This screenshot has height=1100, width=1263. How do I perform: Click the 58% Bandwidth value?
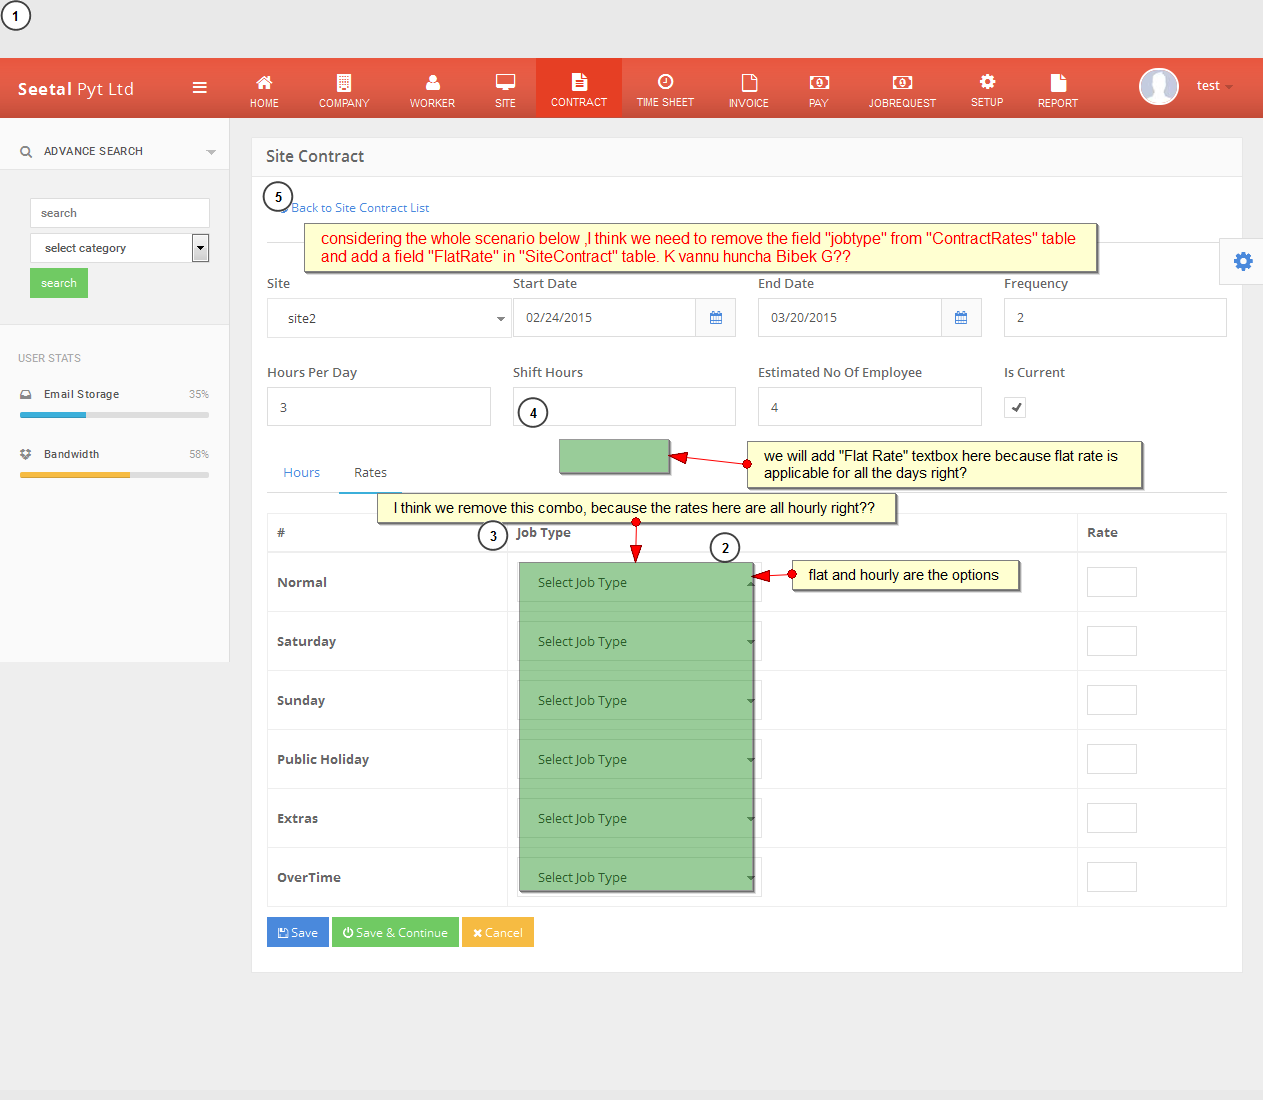tap(199, 454)
